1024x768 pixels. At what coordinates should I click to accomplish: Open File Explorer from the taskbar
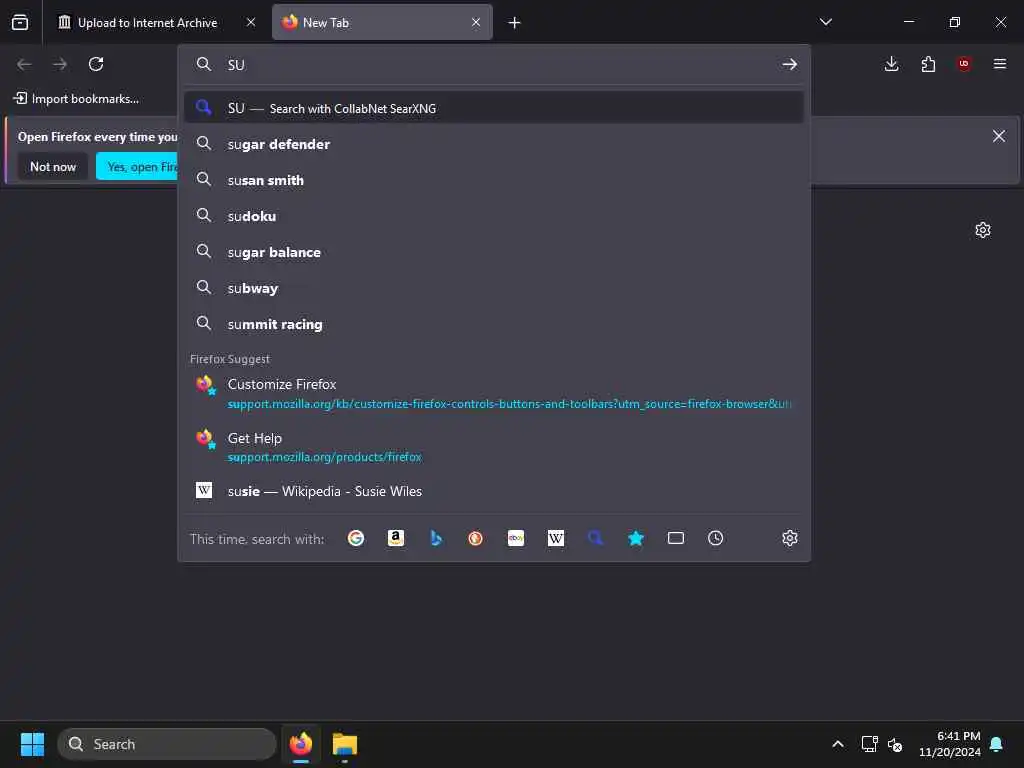click(x=345, y=744)
